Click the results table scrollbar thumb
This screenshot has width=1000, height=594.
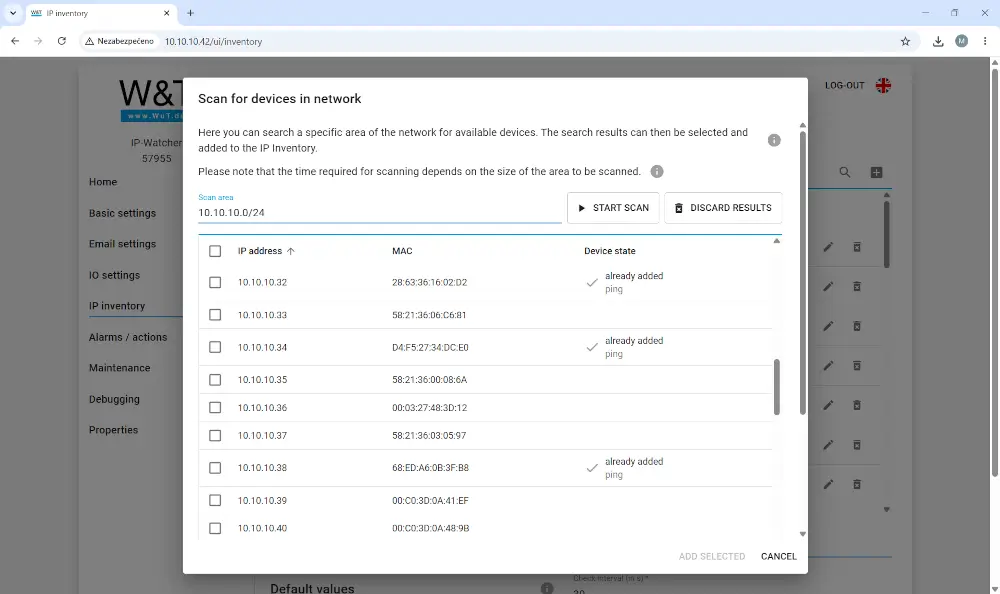tap(776, 387)
